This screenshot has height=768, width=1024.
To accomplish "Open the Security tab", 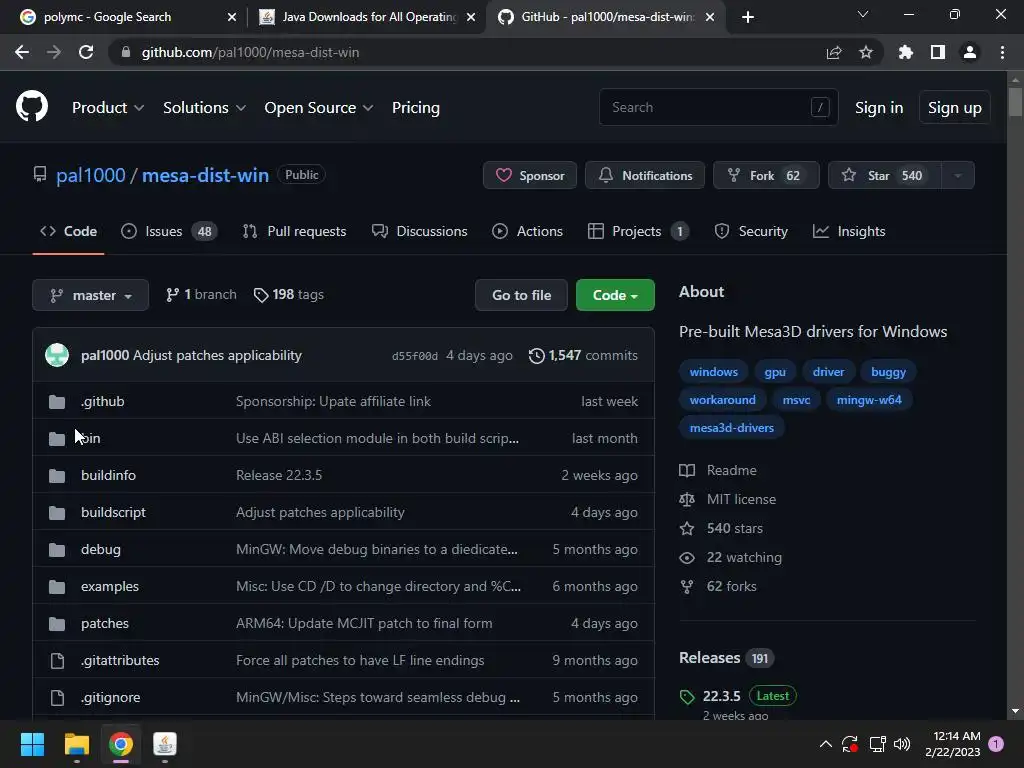I will tap(751, 231).
